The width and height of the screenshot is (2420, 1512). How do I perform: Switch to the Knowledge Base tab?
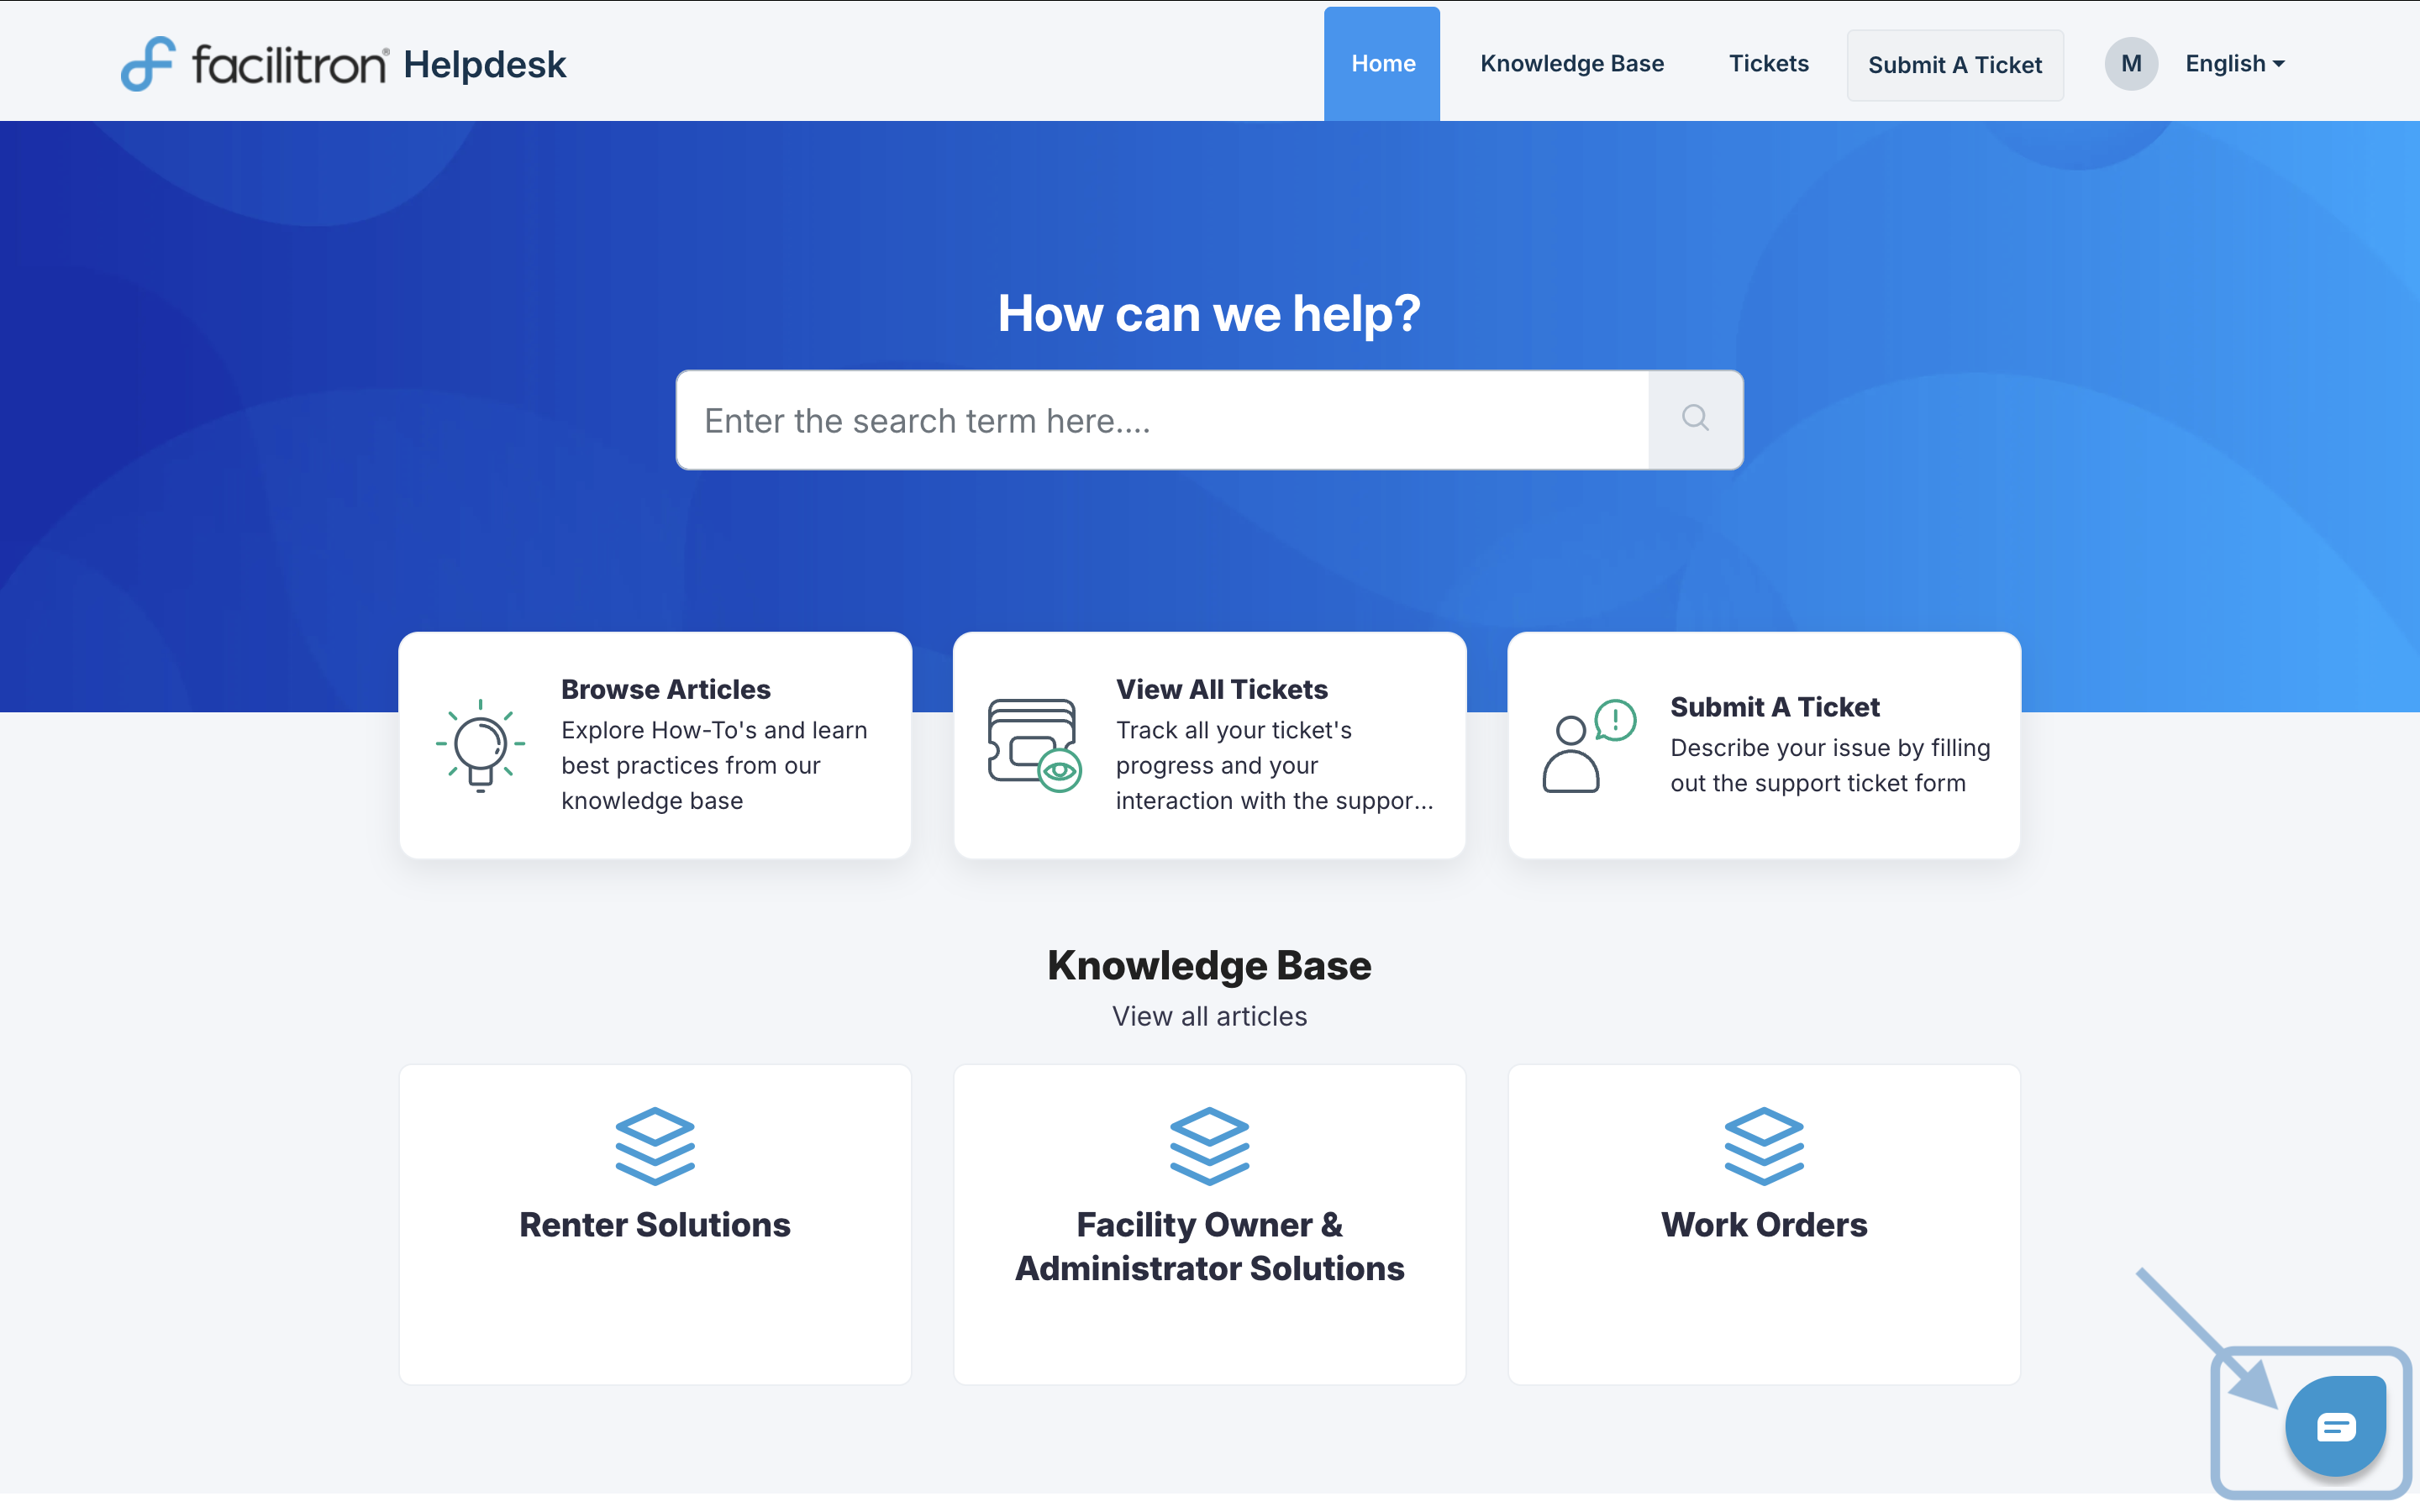point(1572,64)
